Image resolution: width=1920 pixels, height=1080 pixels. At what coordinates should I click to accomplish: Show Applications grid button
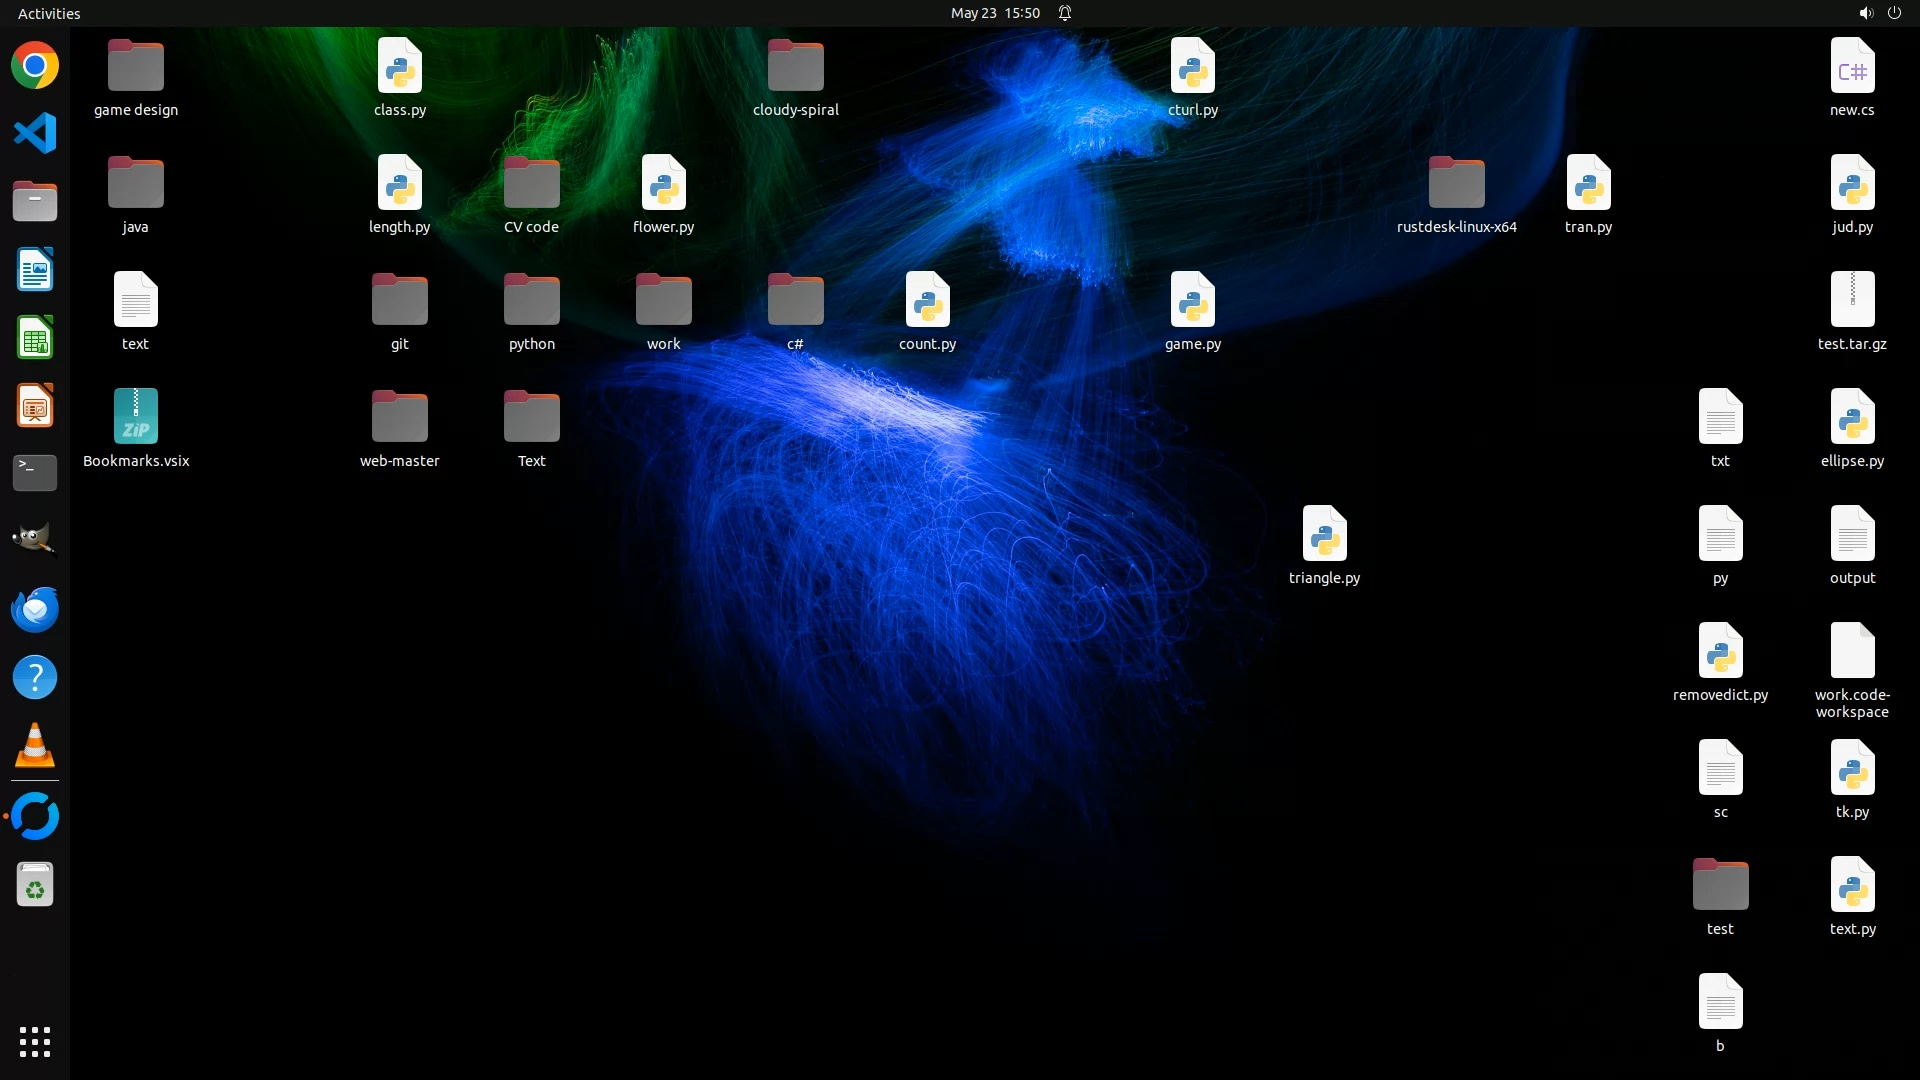[35, 1041]
